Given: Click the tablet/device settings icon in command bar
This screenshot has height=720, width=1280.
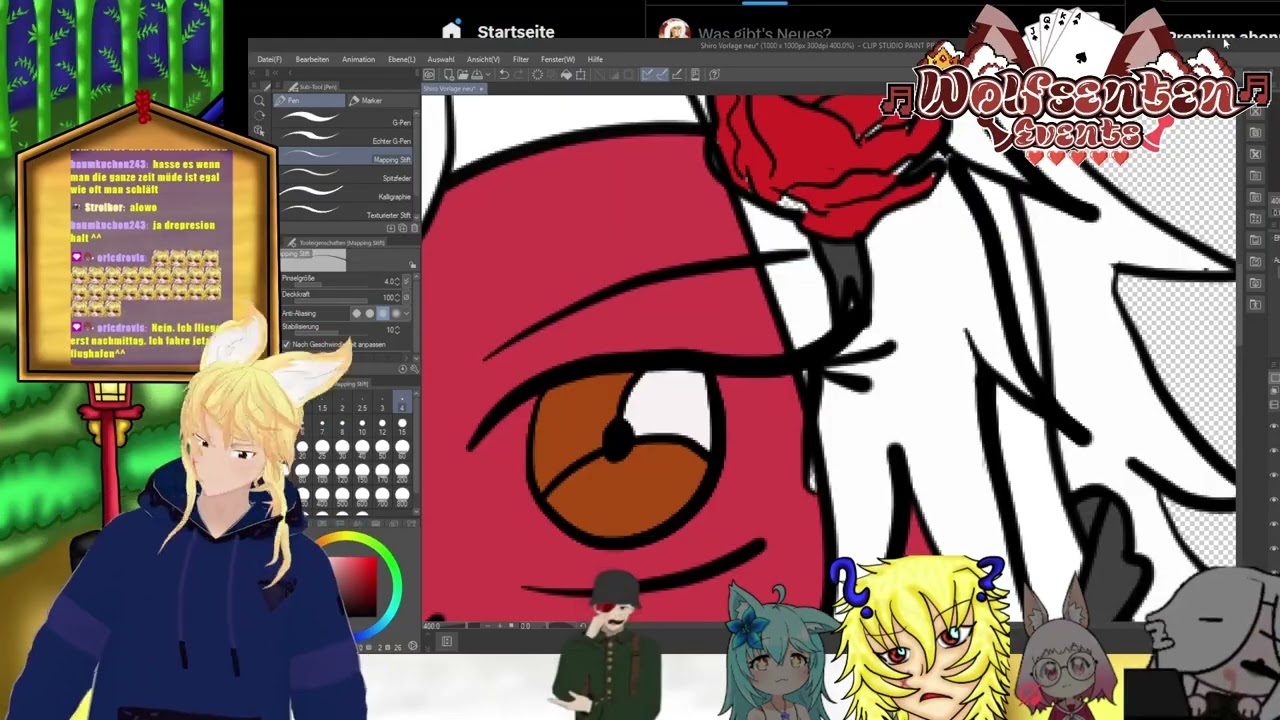Looking at the screenshot, I should tap(695, 74).
